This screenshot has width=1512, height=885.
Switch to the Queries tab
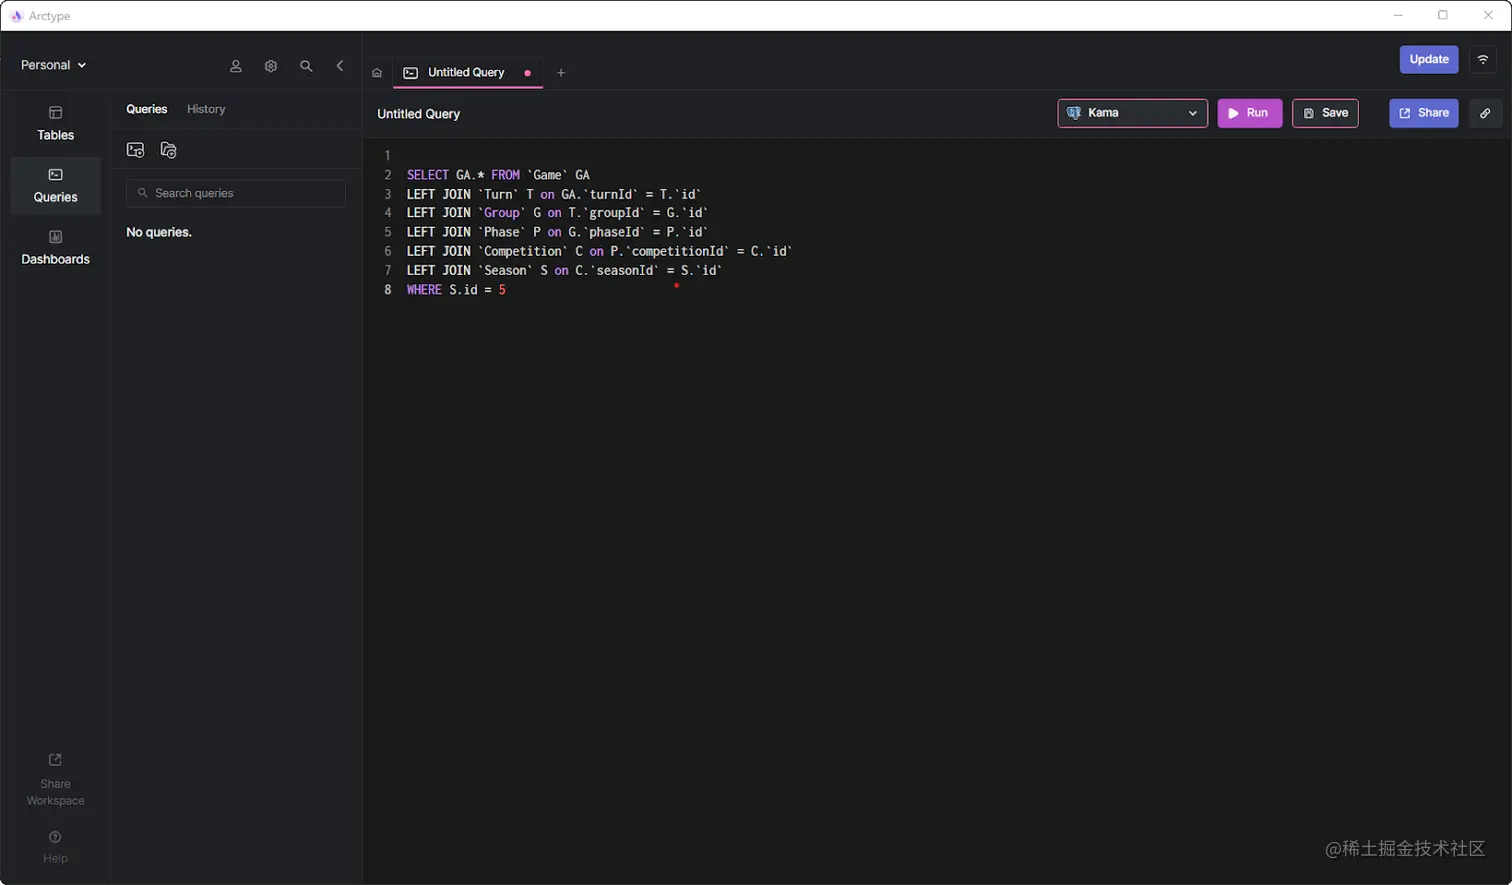pos(146,109)
